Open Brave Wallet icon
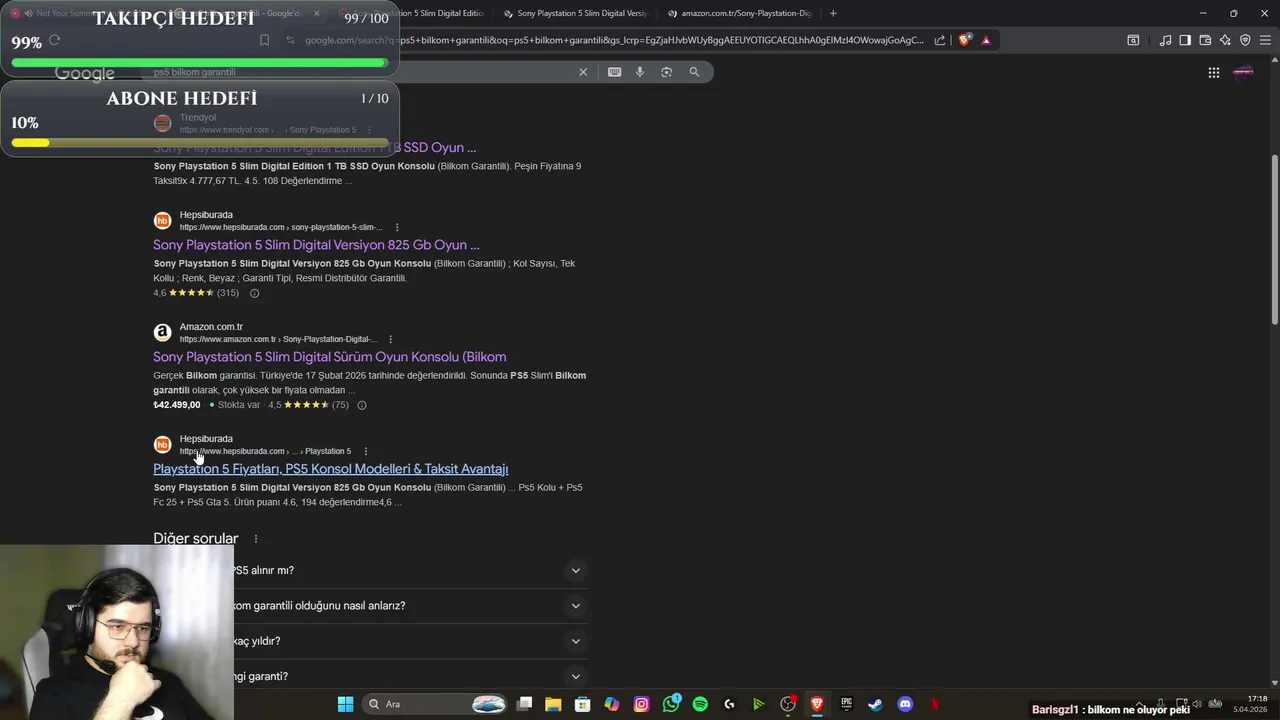 click(1205, 40)
